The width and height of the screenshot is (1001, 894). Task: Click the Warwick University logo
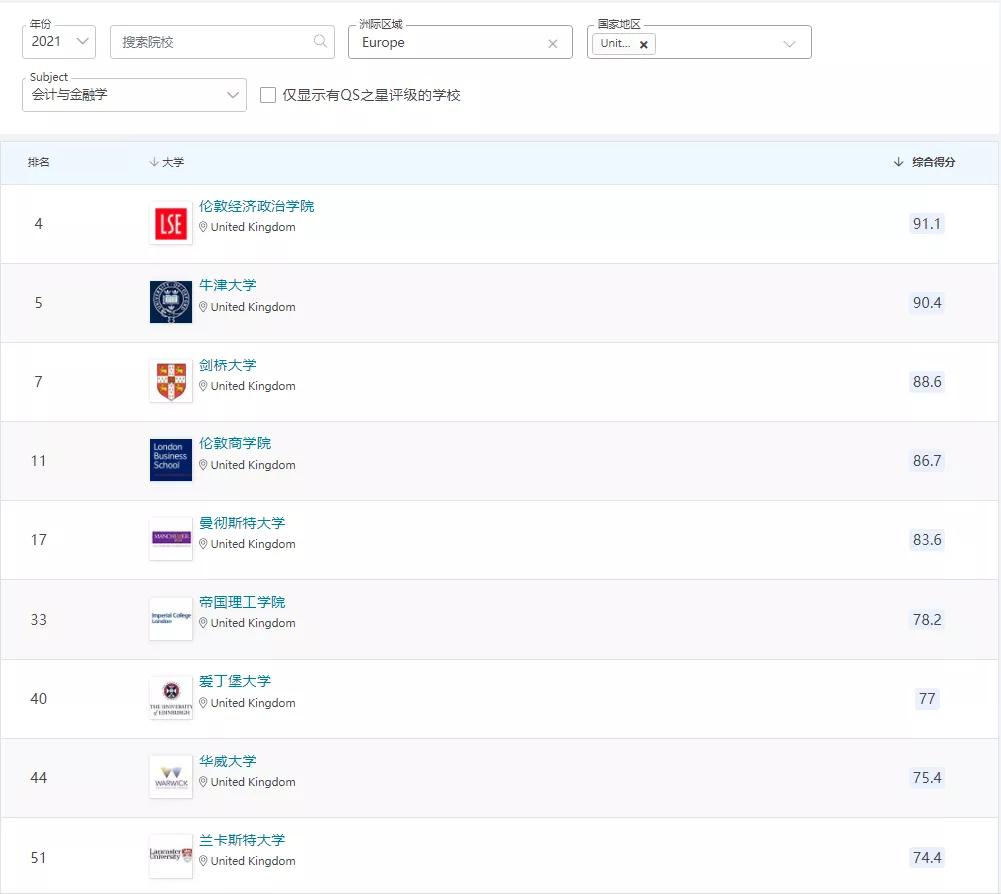click(x=170, y=777)
